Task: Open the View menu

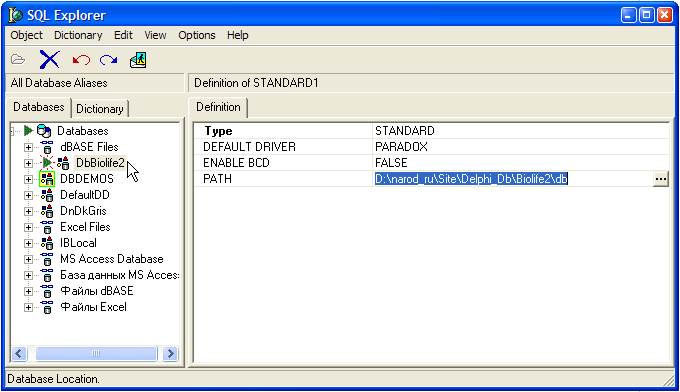Action: tap(155, 35)
